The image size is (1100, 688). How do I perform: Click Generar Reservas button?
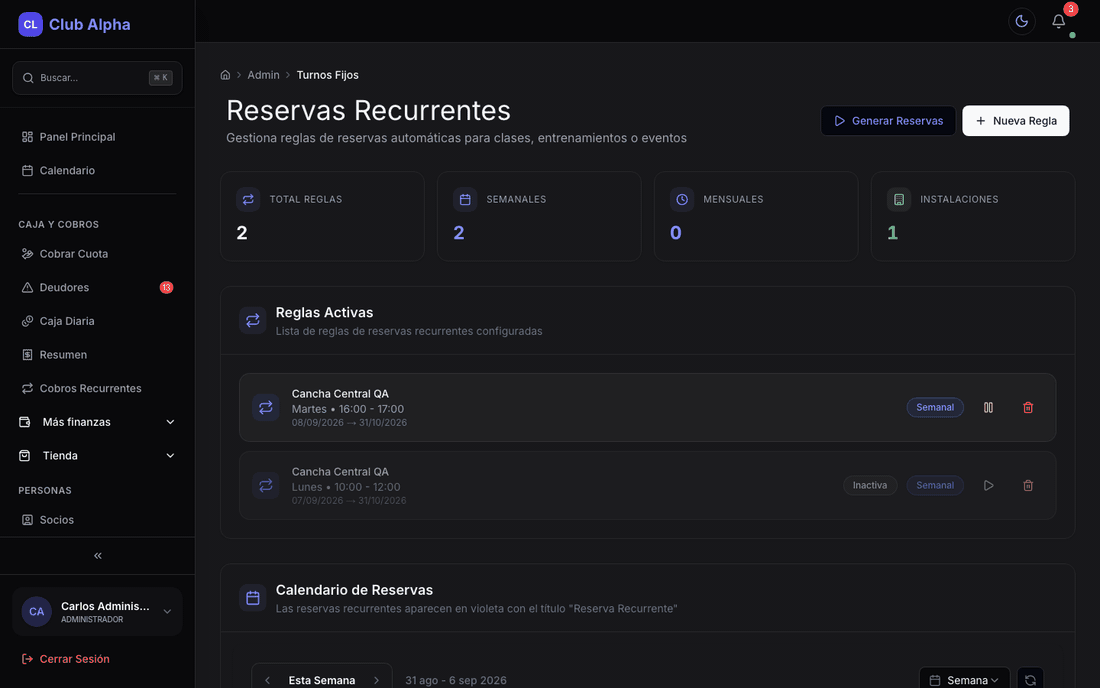[888, 121]
